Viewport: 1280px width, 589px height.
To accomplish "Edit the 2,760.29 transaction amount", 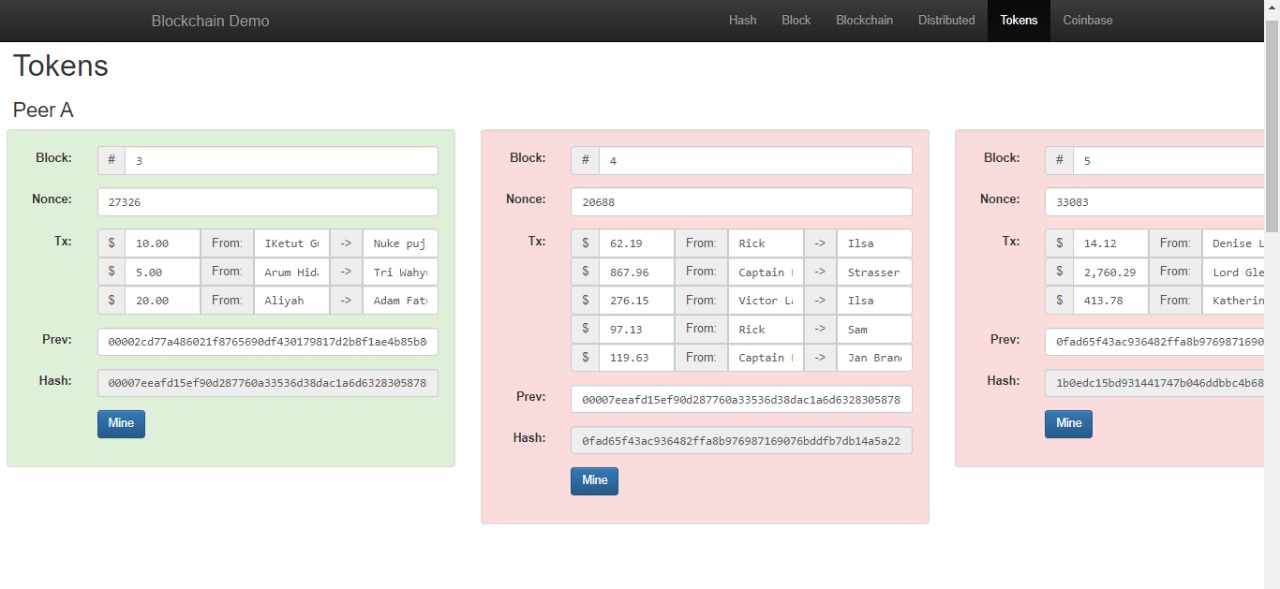I will coord(1110,272).
